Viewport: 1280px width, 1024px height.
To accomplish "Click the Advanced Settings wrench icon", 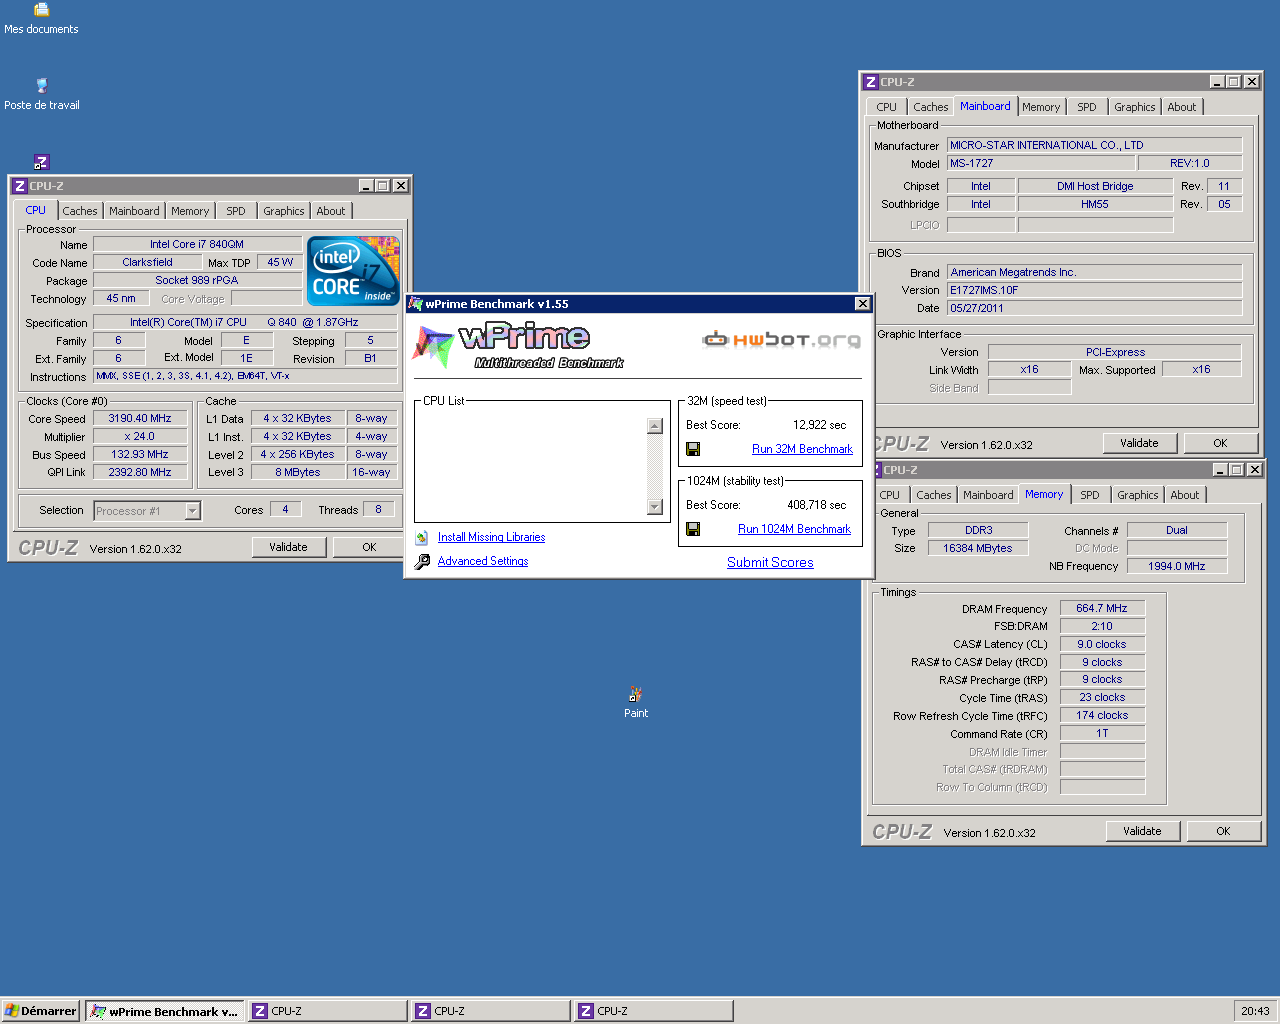I will (x=422, y=561).
